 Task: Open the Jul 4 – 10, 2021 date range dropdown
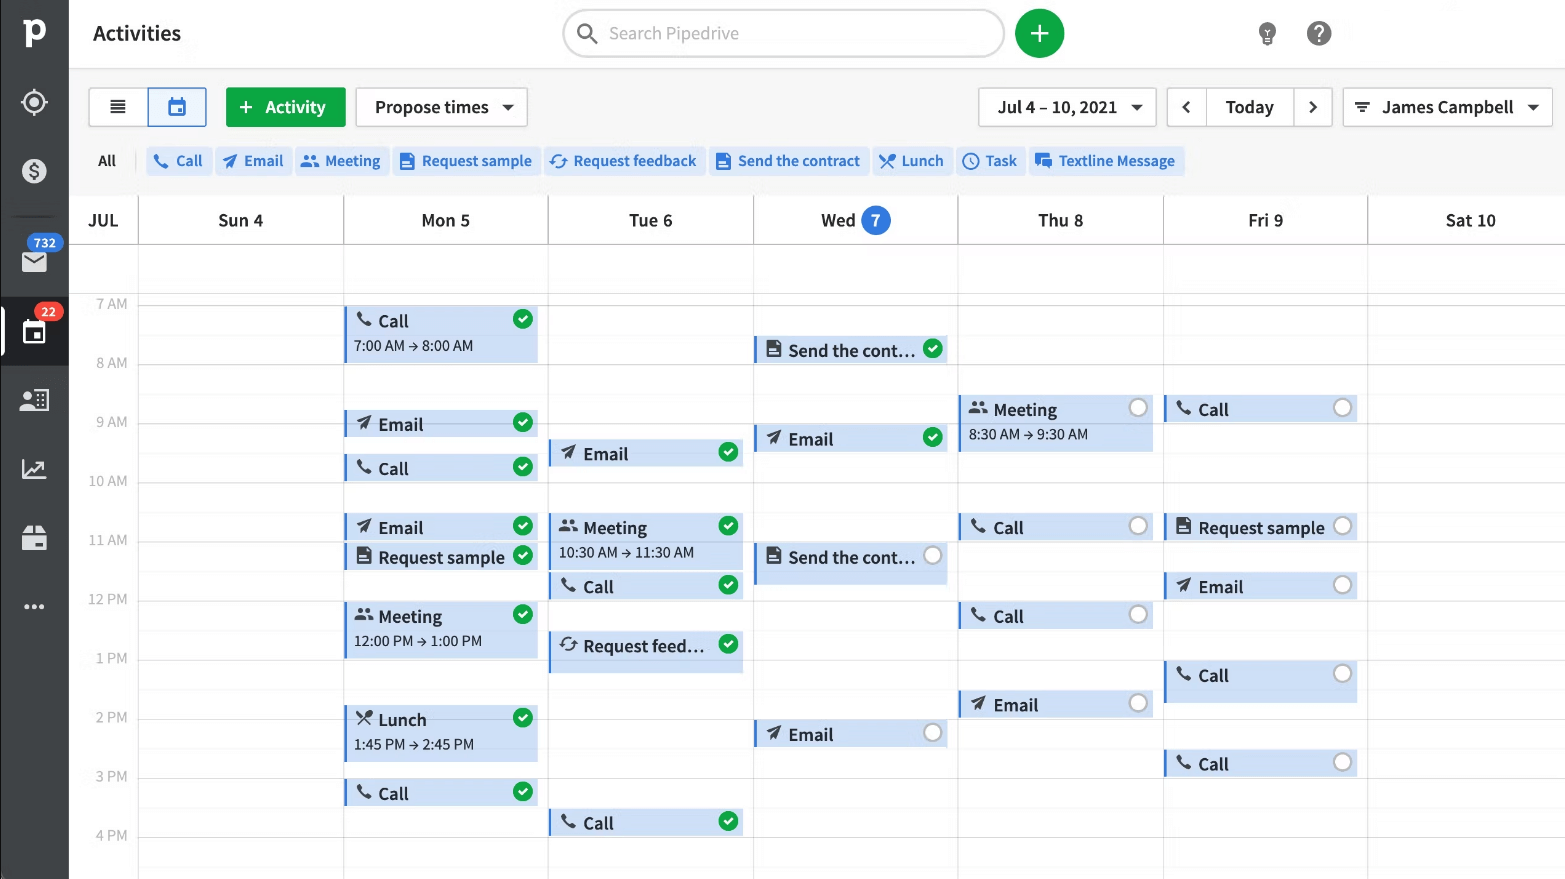point(1067,107)
